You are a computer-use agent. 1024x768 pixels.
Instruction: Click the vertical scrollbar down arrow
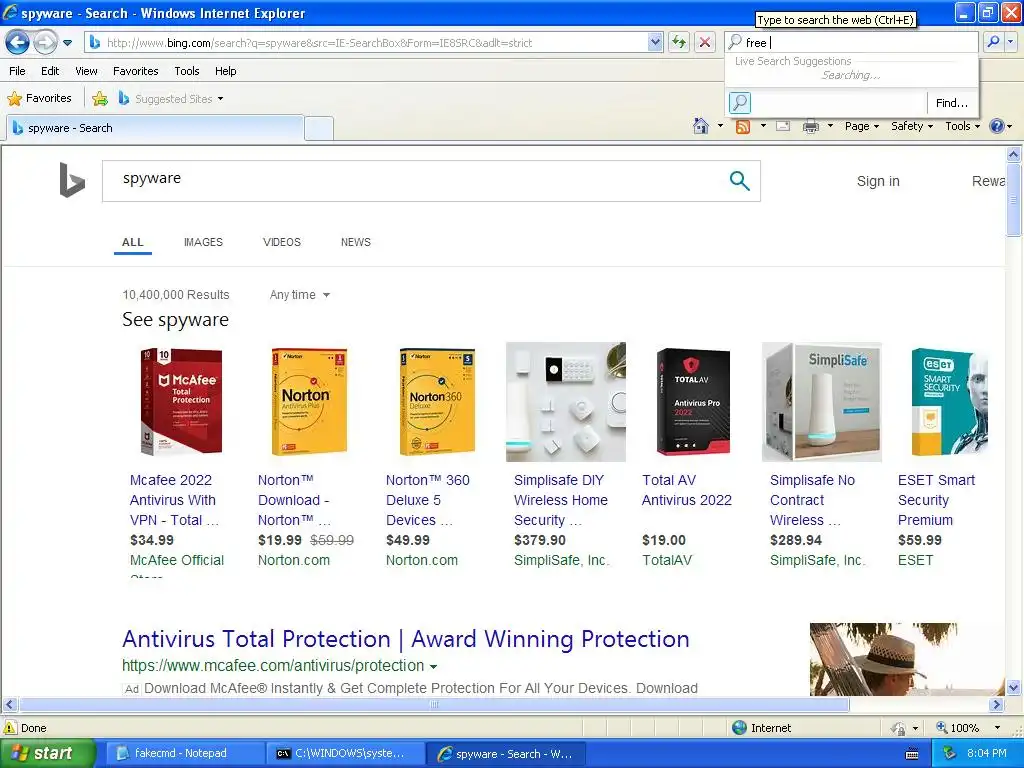point(1013,687)
